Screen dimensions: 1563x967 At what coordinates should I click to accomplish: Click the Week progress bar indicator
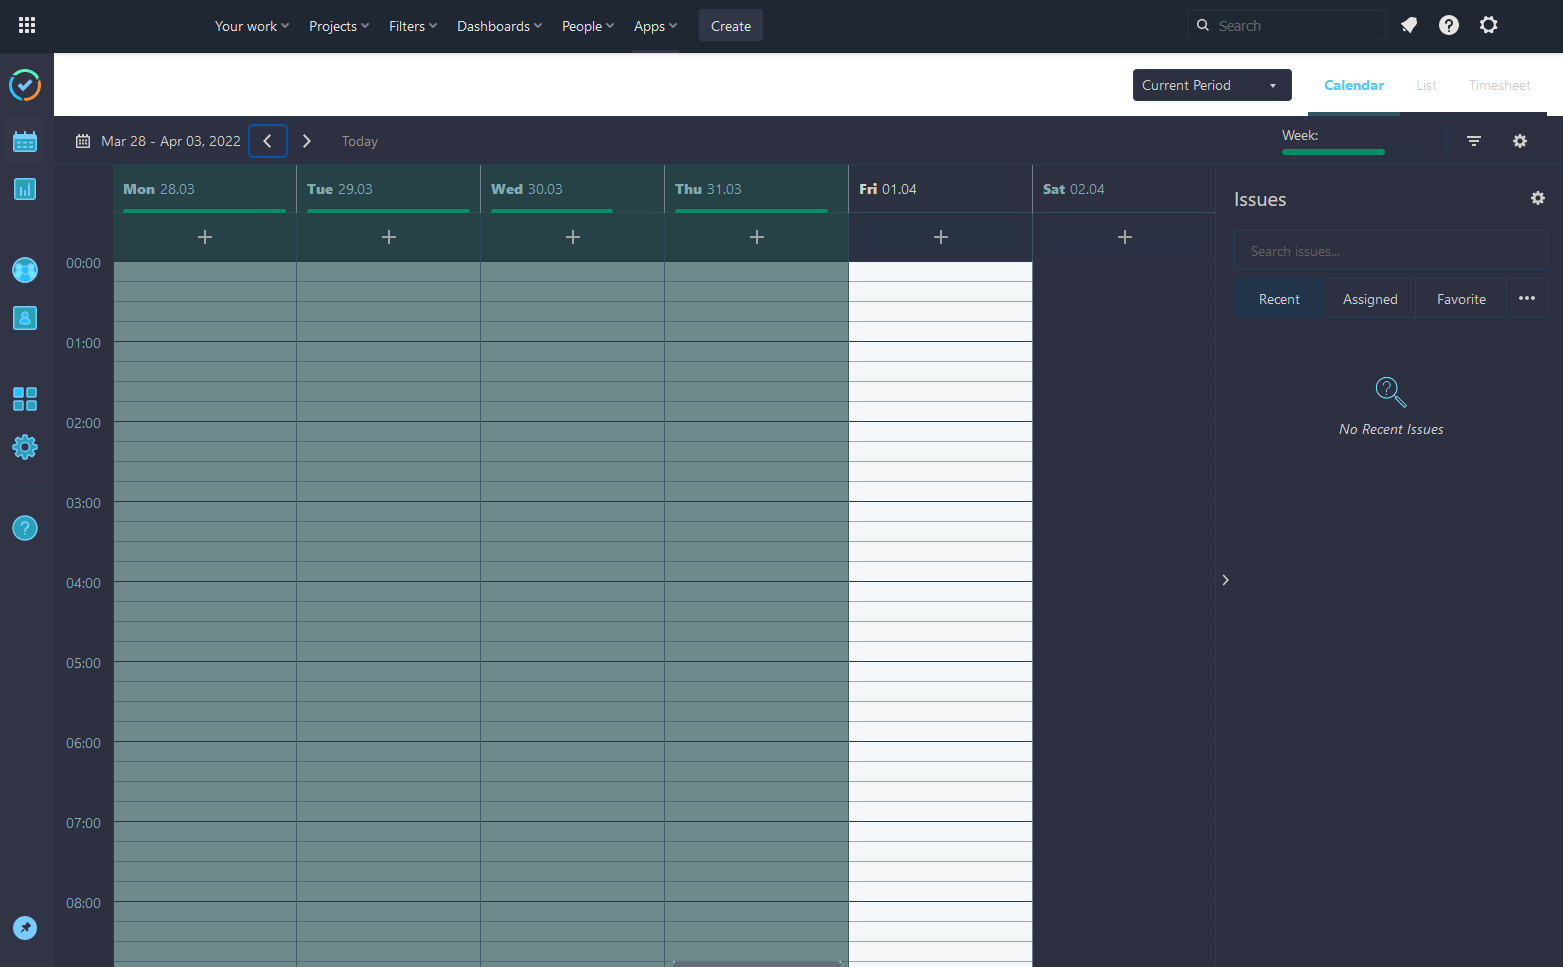point(1333,152)
